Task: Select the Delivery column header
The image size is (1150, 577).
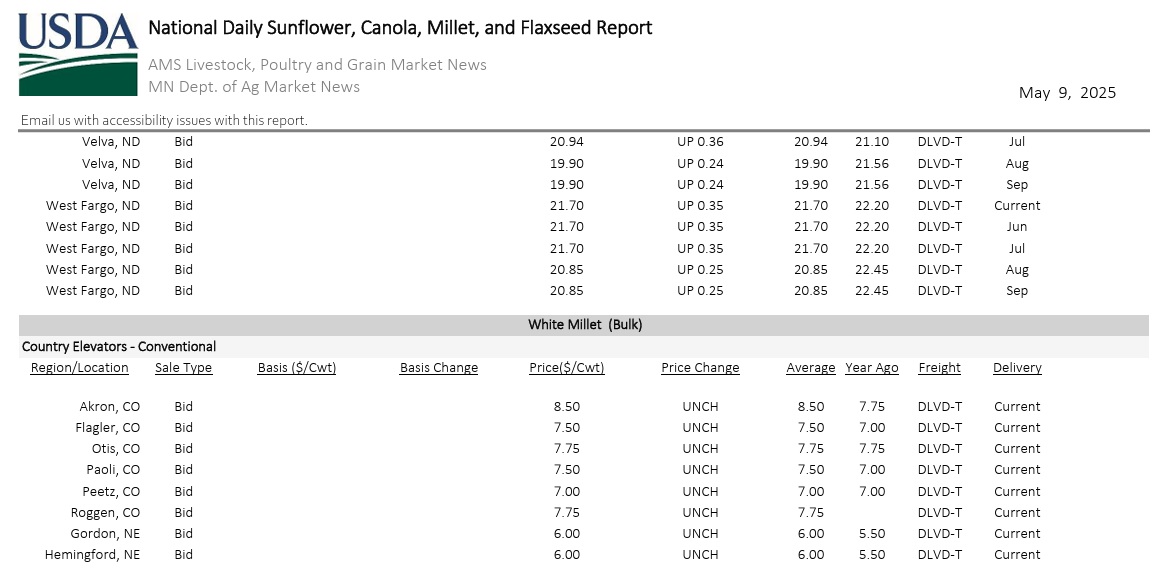Action: click(x=1017, y=368)
